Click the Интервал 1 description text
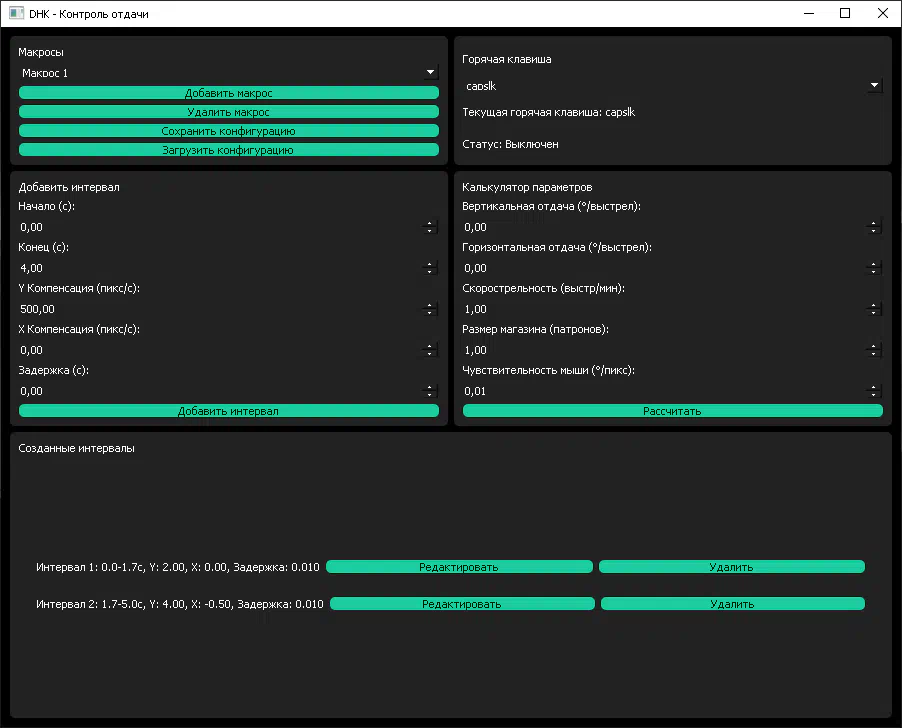 (178, 567)
